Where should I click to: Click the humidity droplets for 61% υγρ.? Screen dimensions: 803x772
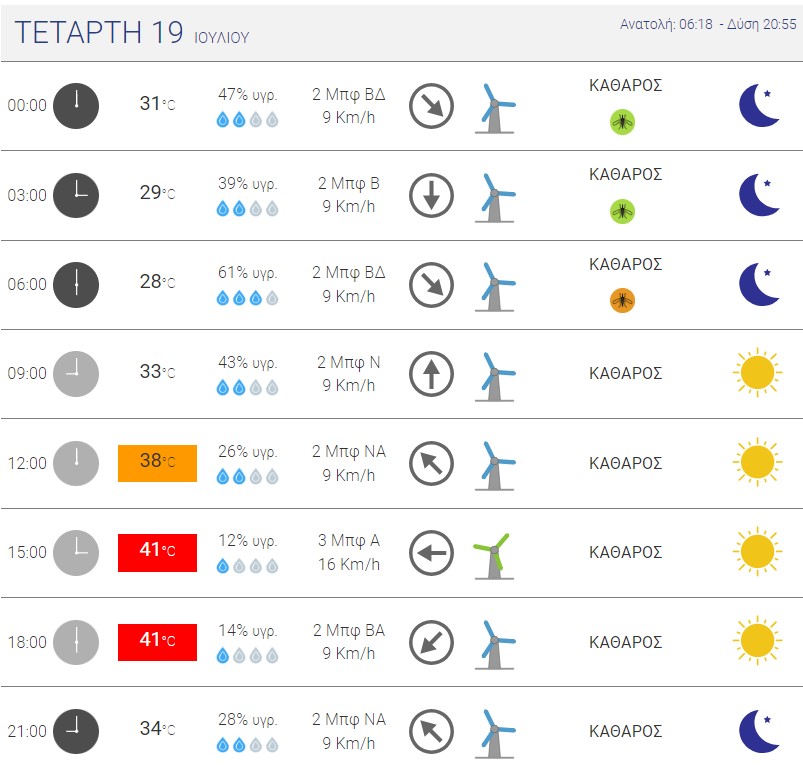[x=247, y=298]
